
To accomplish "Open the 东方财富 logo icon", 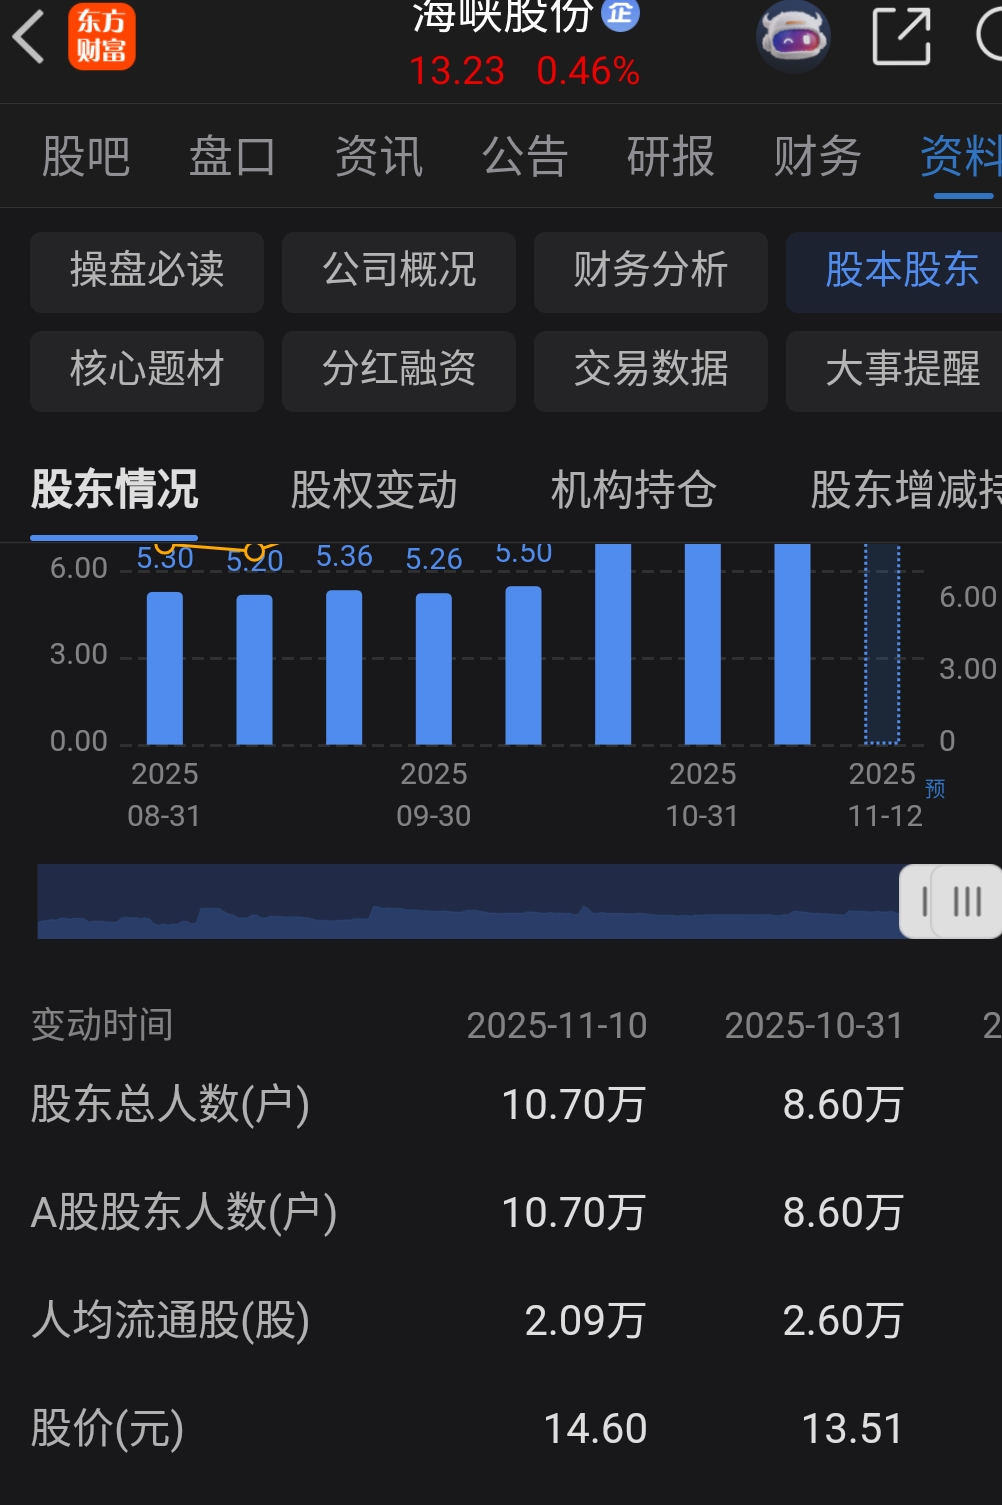I will tap(102, 37).
